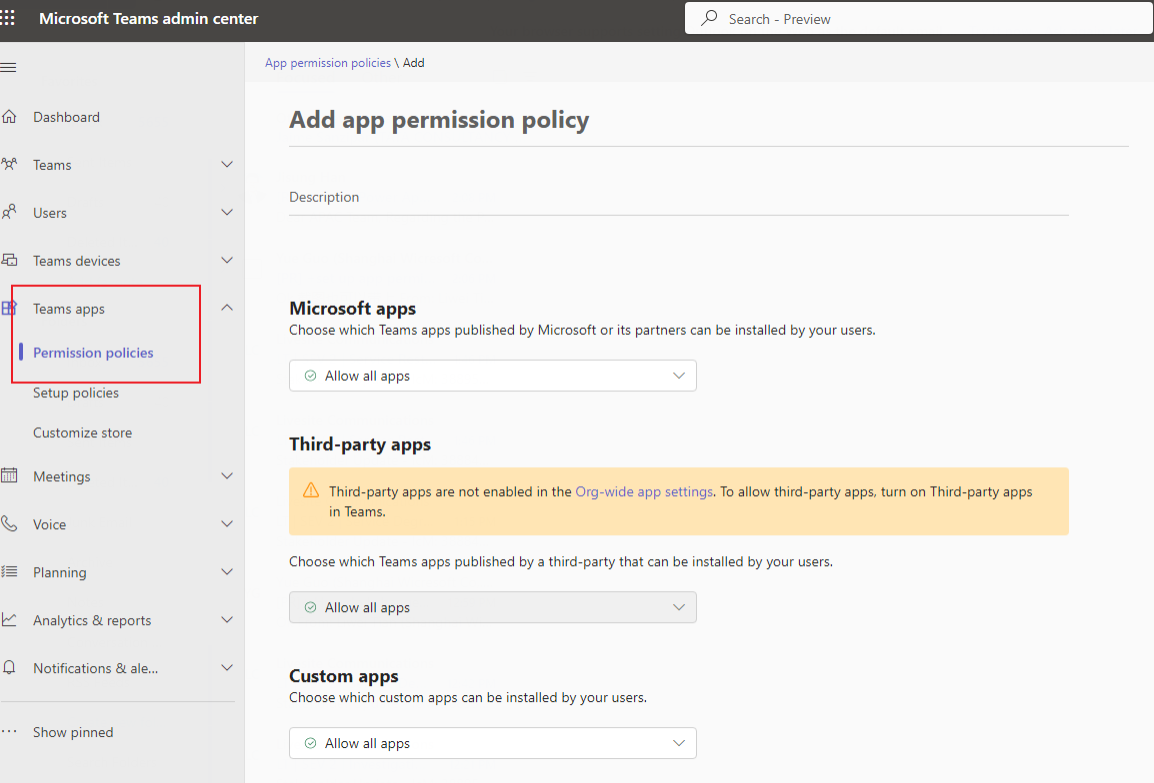Click the Microsoft Teams admin center title

coord(149,18)
